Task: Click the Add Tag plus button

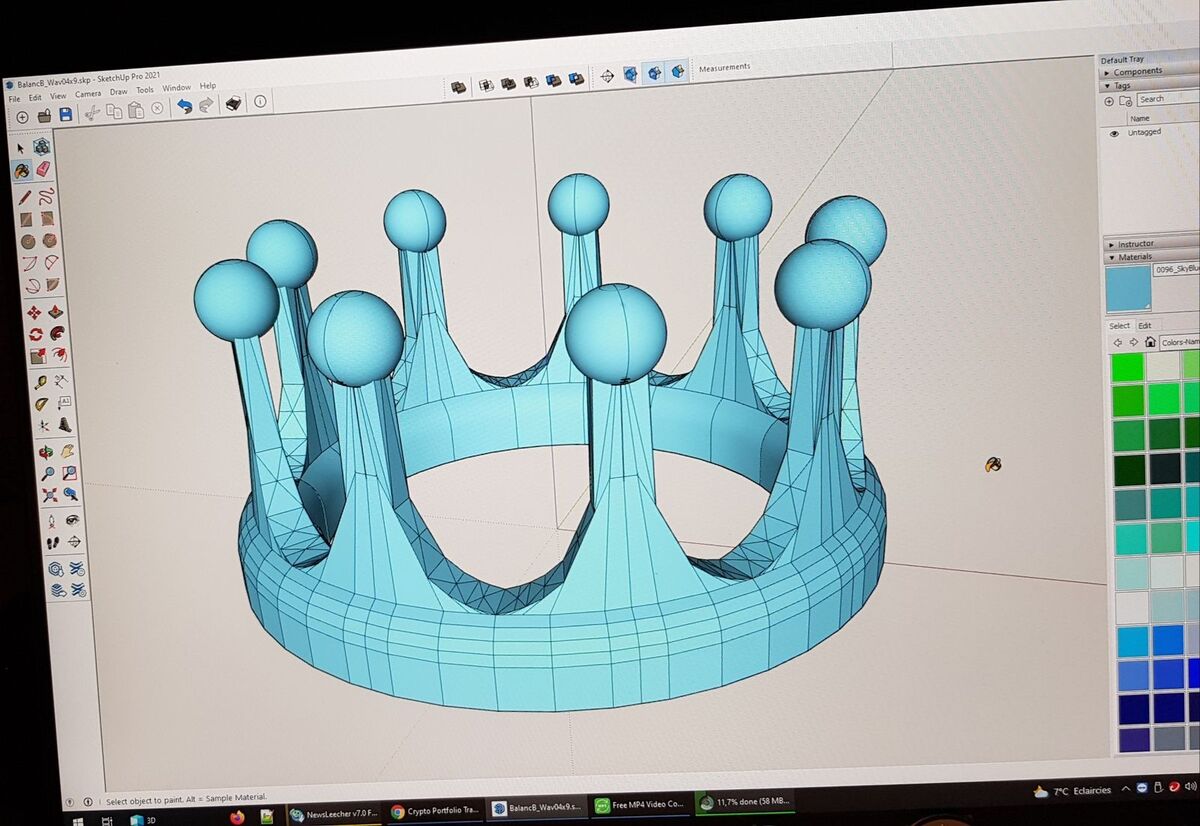Action: pyautogui.click(x=1108, y=100)
